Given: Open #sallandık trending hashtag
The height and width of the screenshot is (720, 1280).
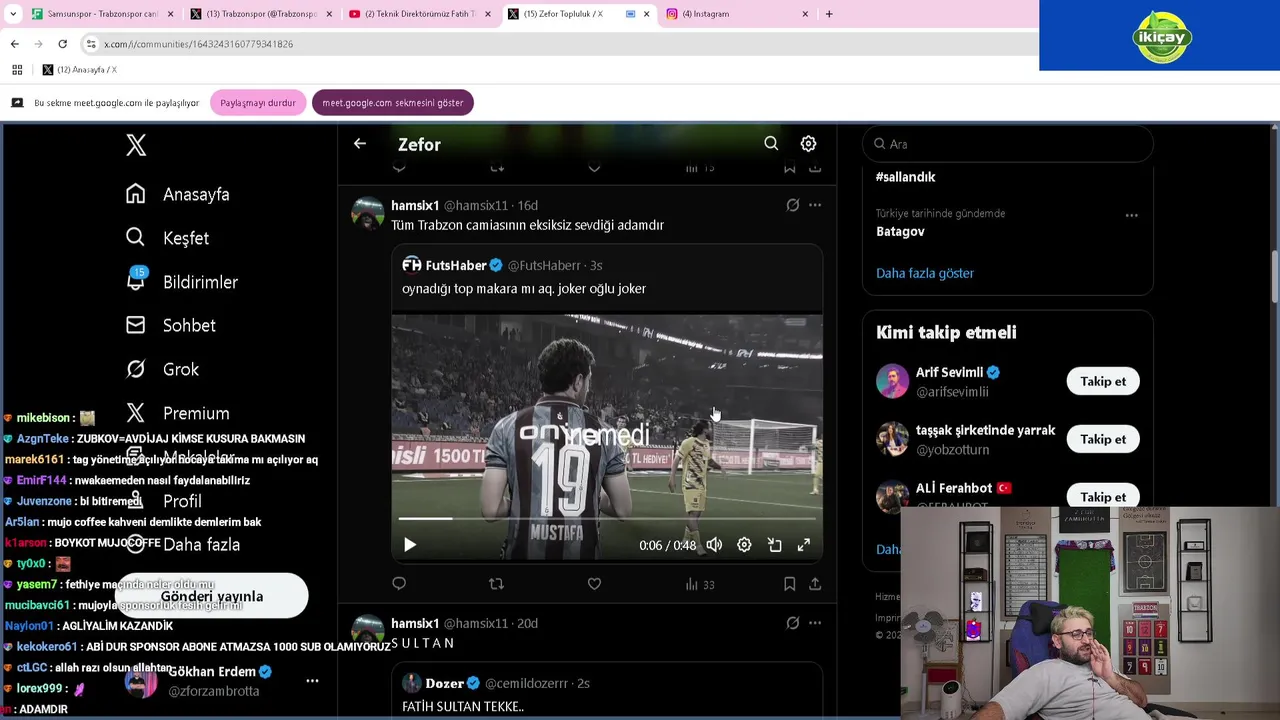Looking at the screenshot, I should [906, 177].
